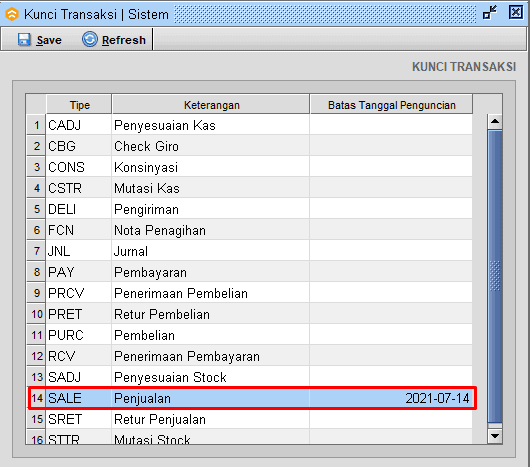Select the PURC Pembelian row
The image size is (530, 467).
(x=249, y=335)
